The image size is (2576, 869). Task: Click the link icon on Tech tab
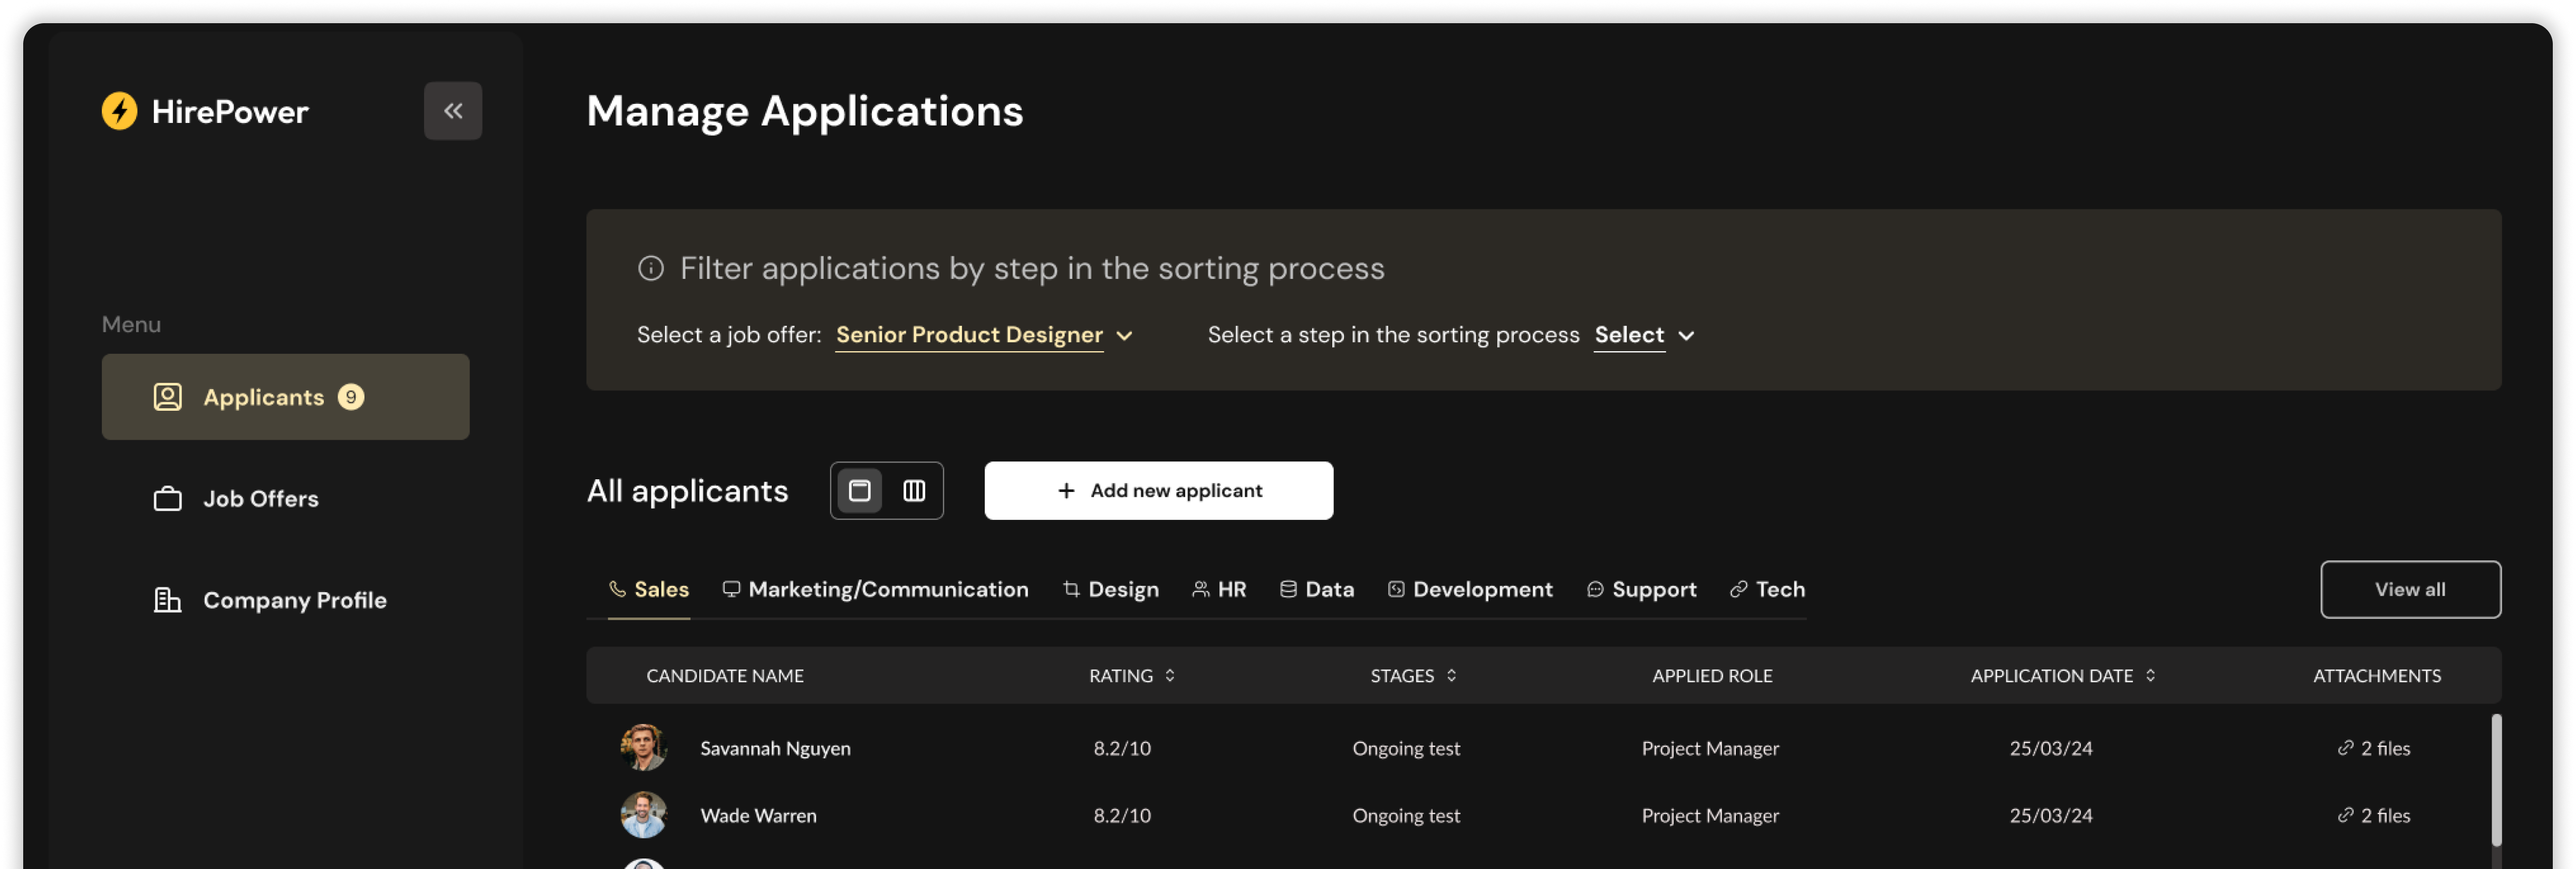pyautogui.click(x=1739, y=589)
